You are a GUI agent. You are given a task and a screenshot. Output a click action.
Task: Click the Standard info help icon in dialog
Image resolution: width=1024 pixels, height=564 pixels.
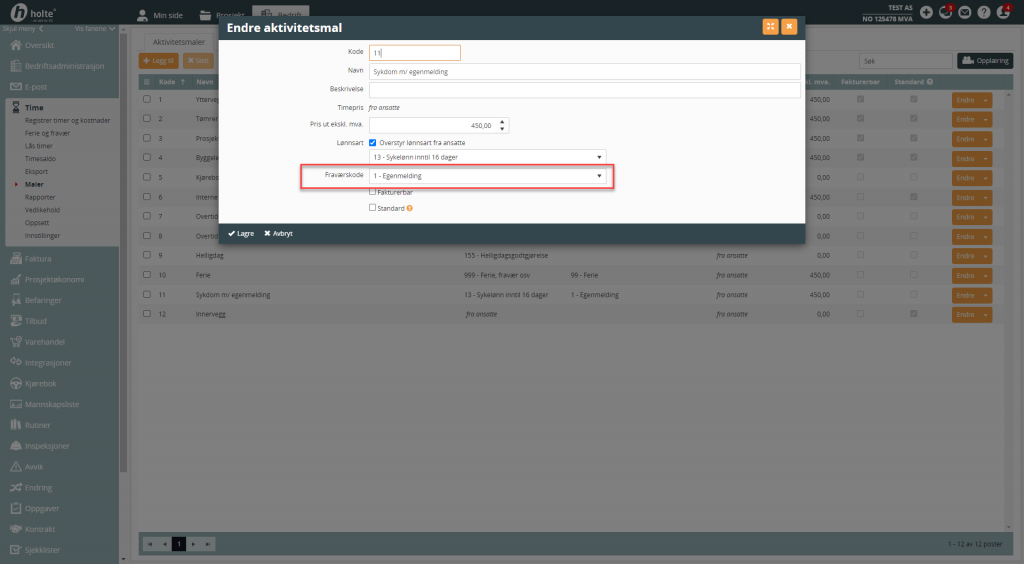(x=409, y=208)
